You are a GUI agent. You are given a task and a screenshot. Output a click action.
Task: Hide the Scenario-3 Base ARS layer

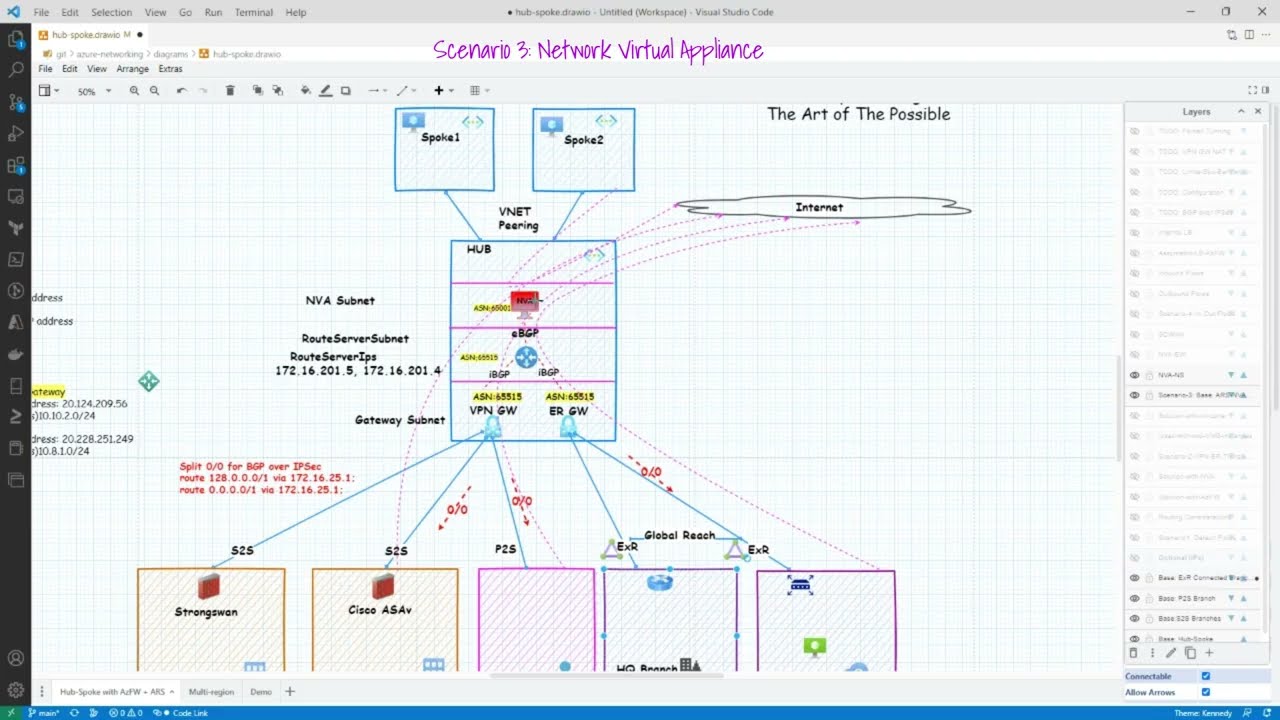(x=1135, y=395)
